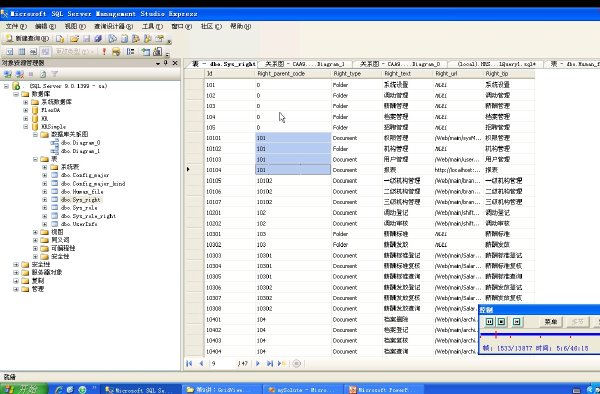Screen dimensions: 600x394
Task: Collapse the 数据库 (Databases) folder
Action: click(16, 94)
